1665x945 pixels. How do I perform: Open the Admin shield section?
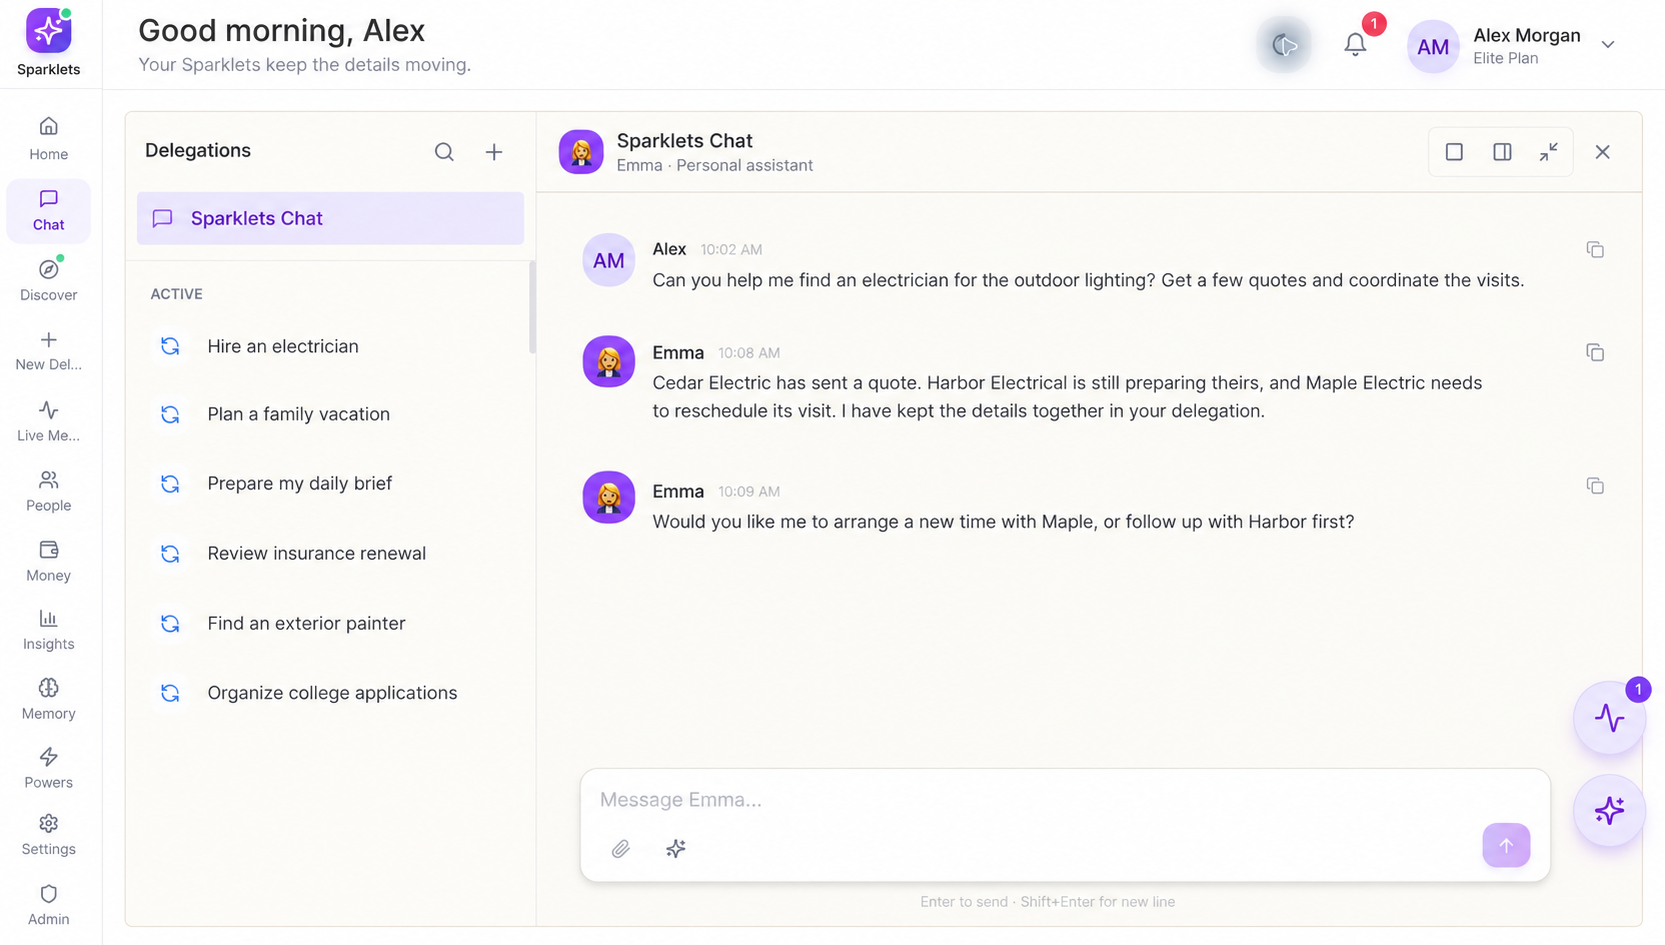click(48, 905)
